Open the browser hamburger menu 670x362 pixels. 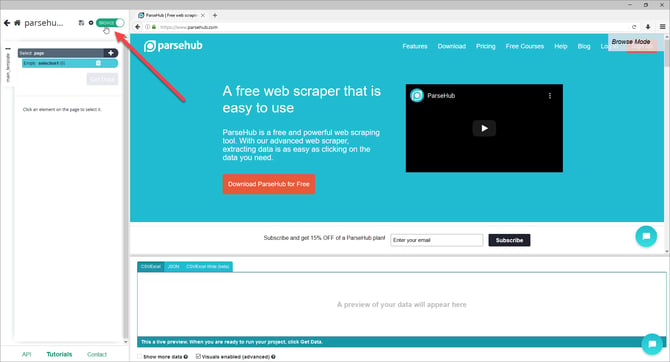662,26
